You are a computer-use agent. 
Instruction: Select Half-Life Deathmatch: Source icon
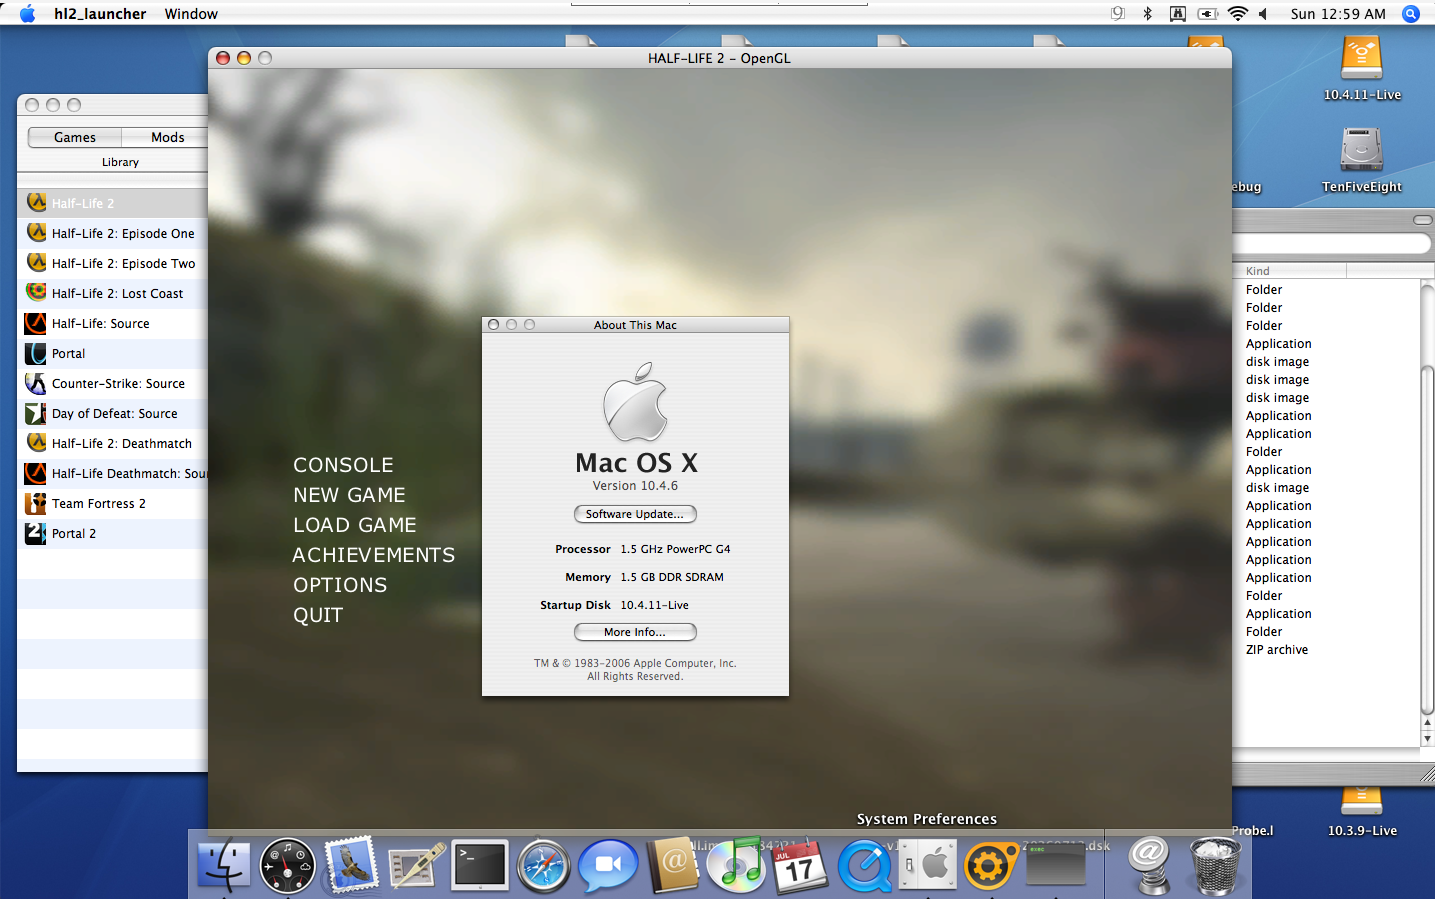(x=36, y=473)
